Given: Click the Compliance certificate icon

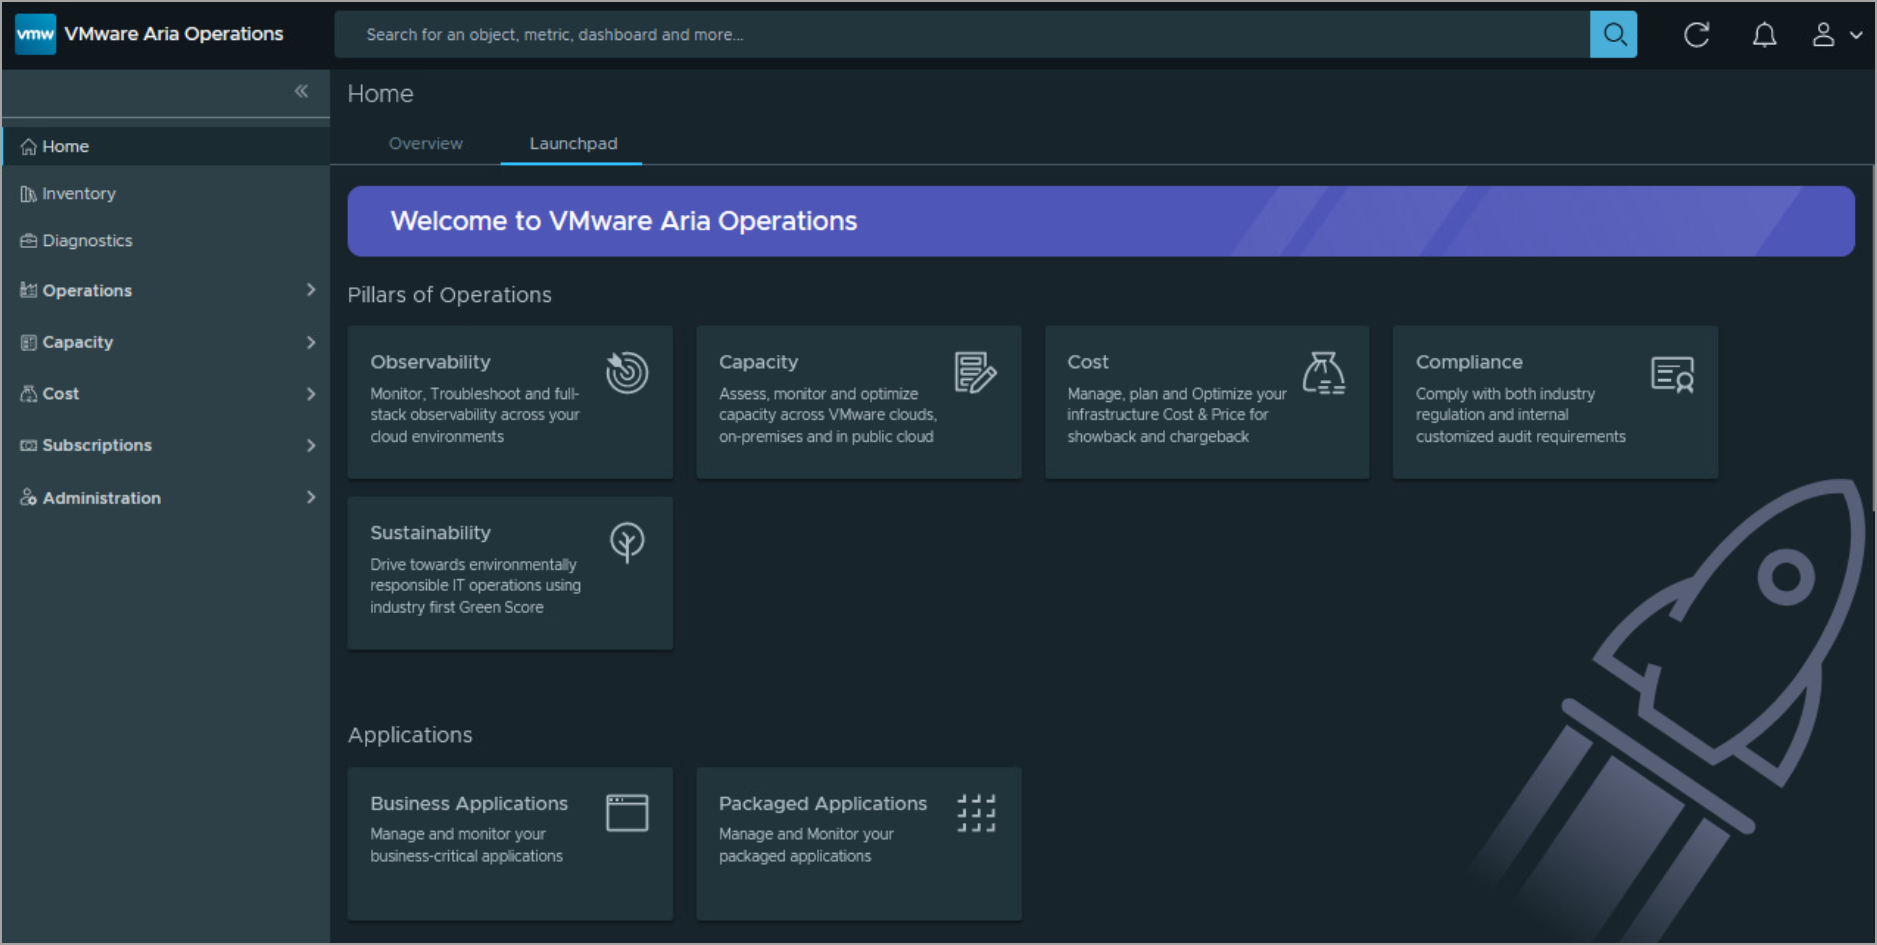Looking at the screenshot, I should 1672,375.
